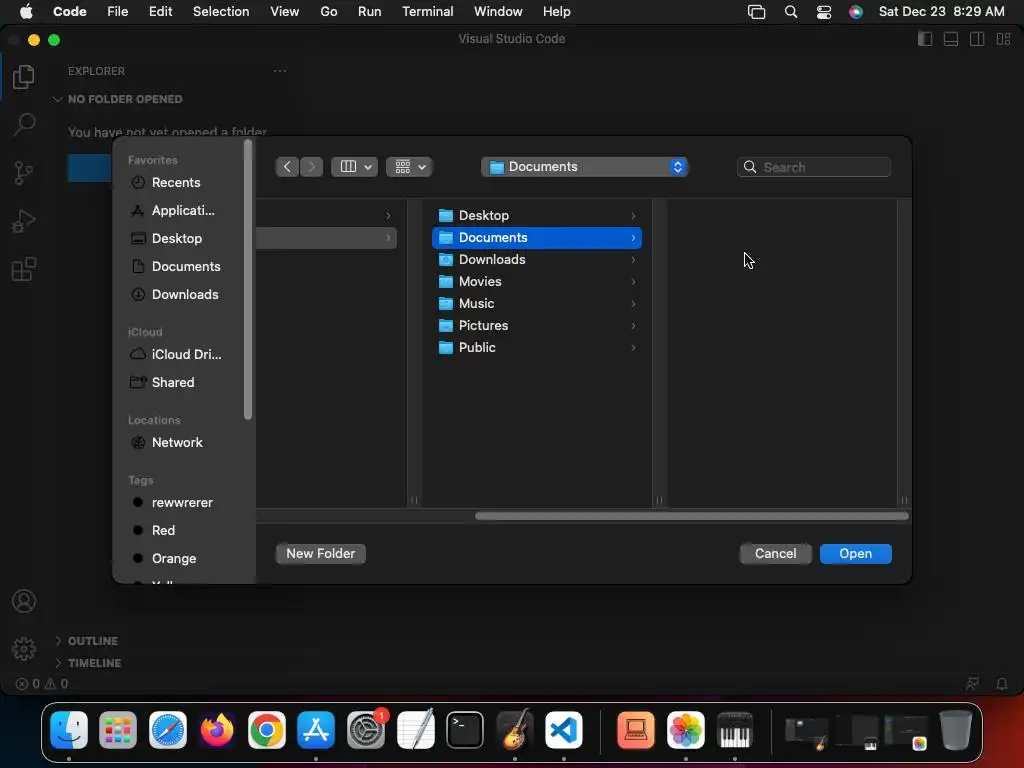The image size is (1024, 768).
Task: Open Source Control view in activity bar
Action: point(24,172)
